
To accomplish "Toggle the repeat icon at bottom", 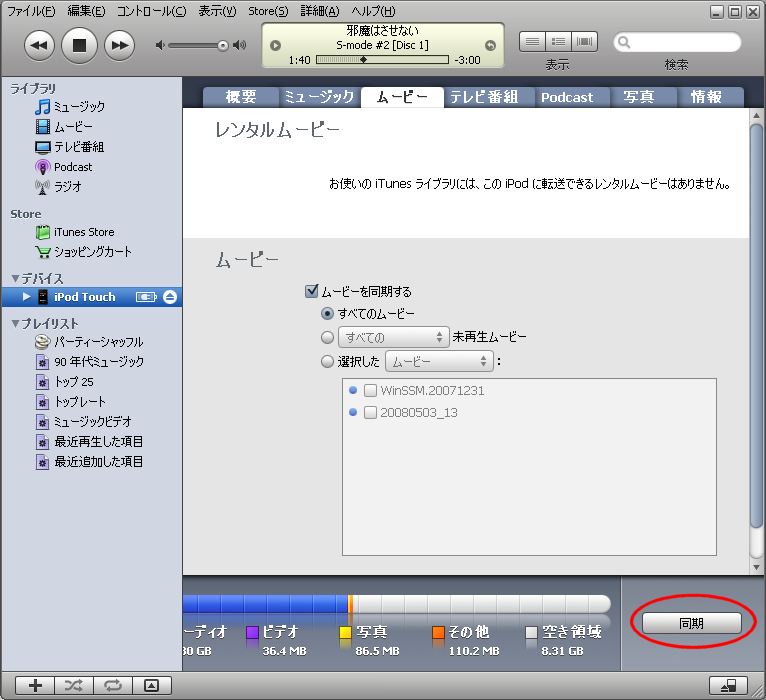I will click(112, 685).
